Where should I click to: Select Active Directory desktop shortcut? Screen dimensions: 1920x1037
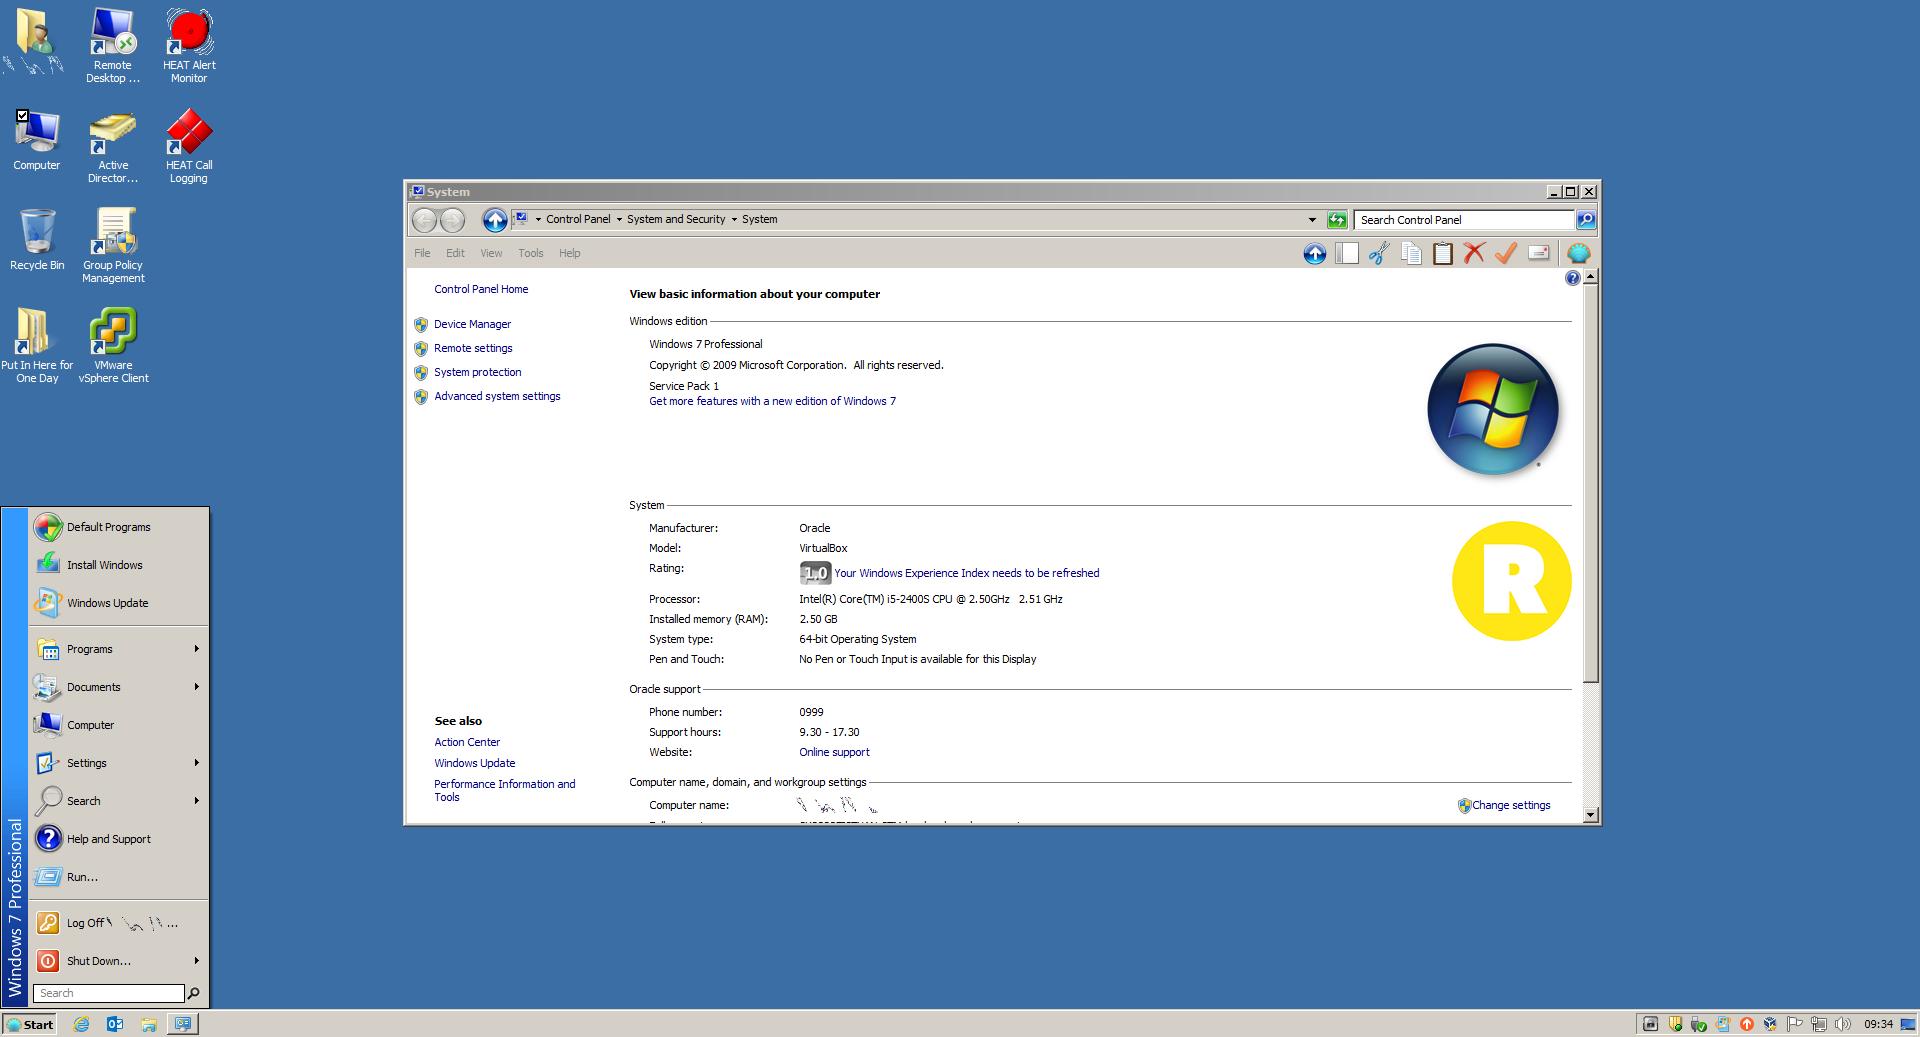(x=113, y=146)
